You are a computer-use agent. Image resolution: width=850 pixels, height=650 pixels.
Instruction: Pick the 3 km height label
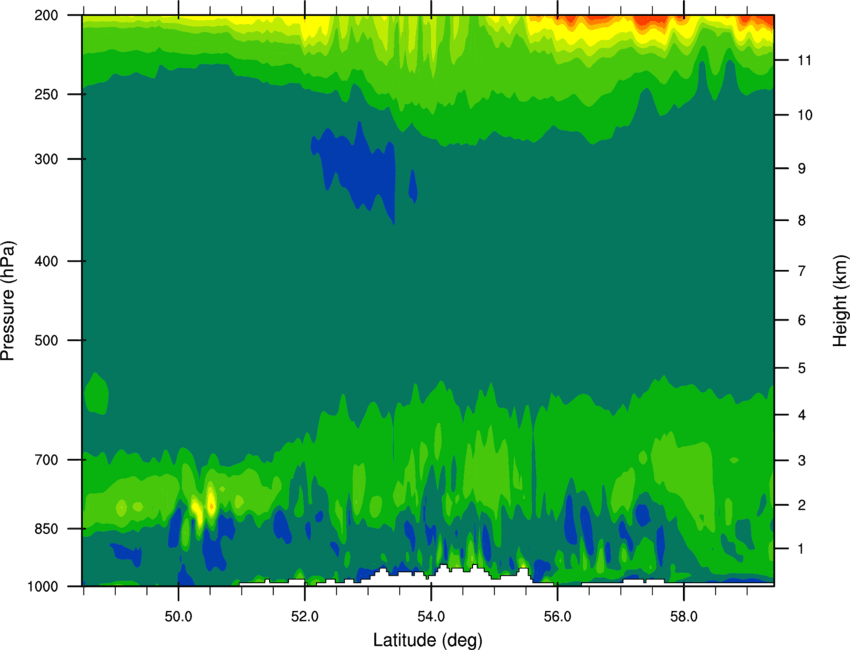(x=802, y=461)
